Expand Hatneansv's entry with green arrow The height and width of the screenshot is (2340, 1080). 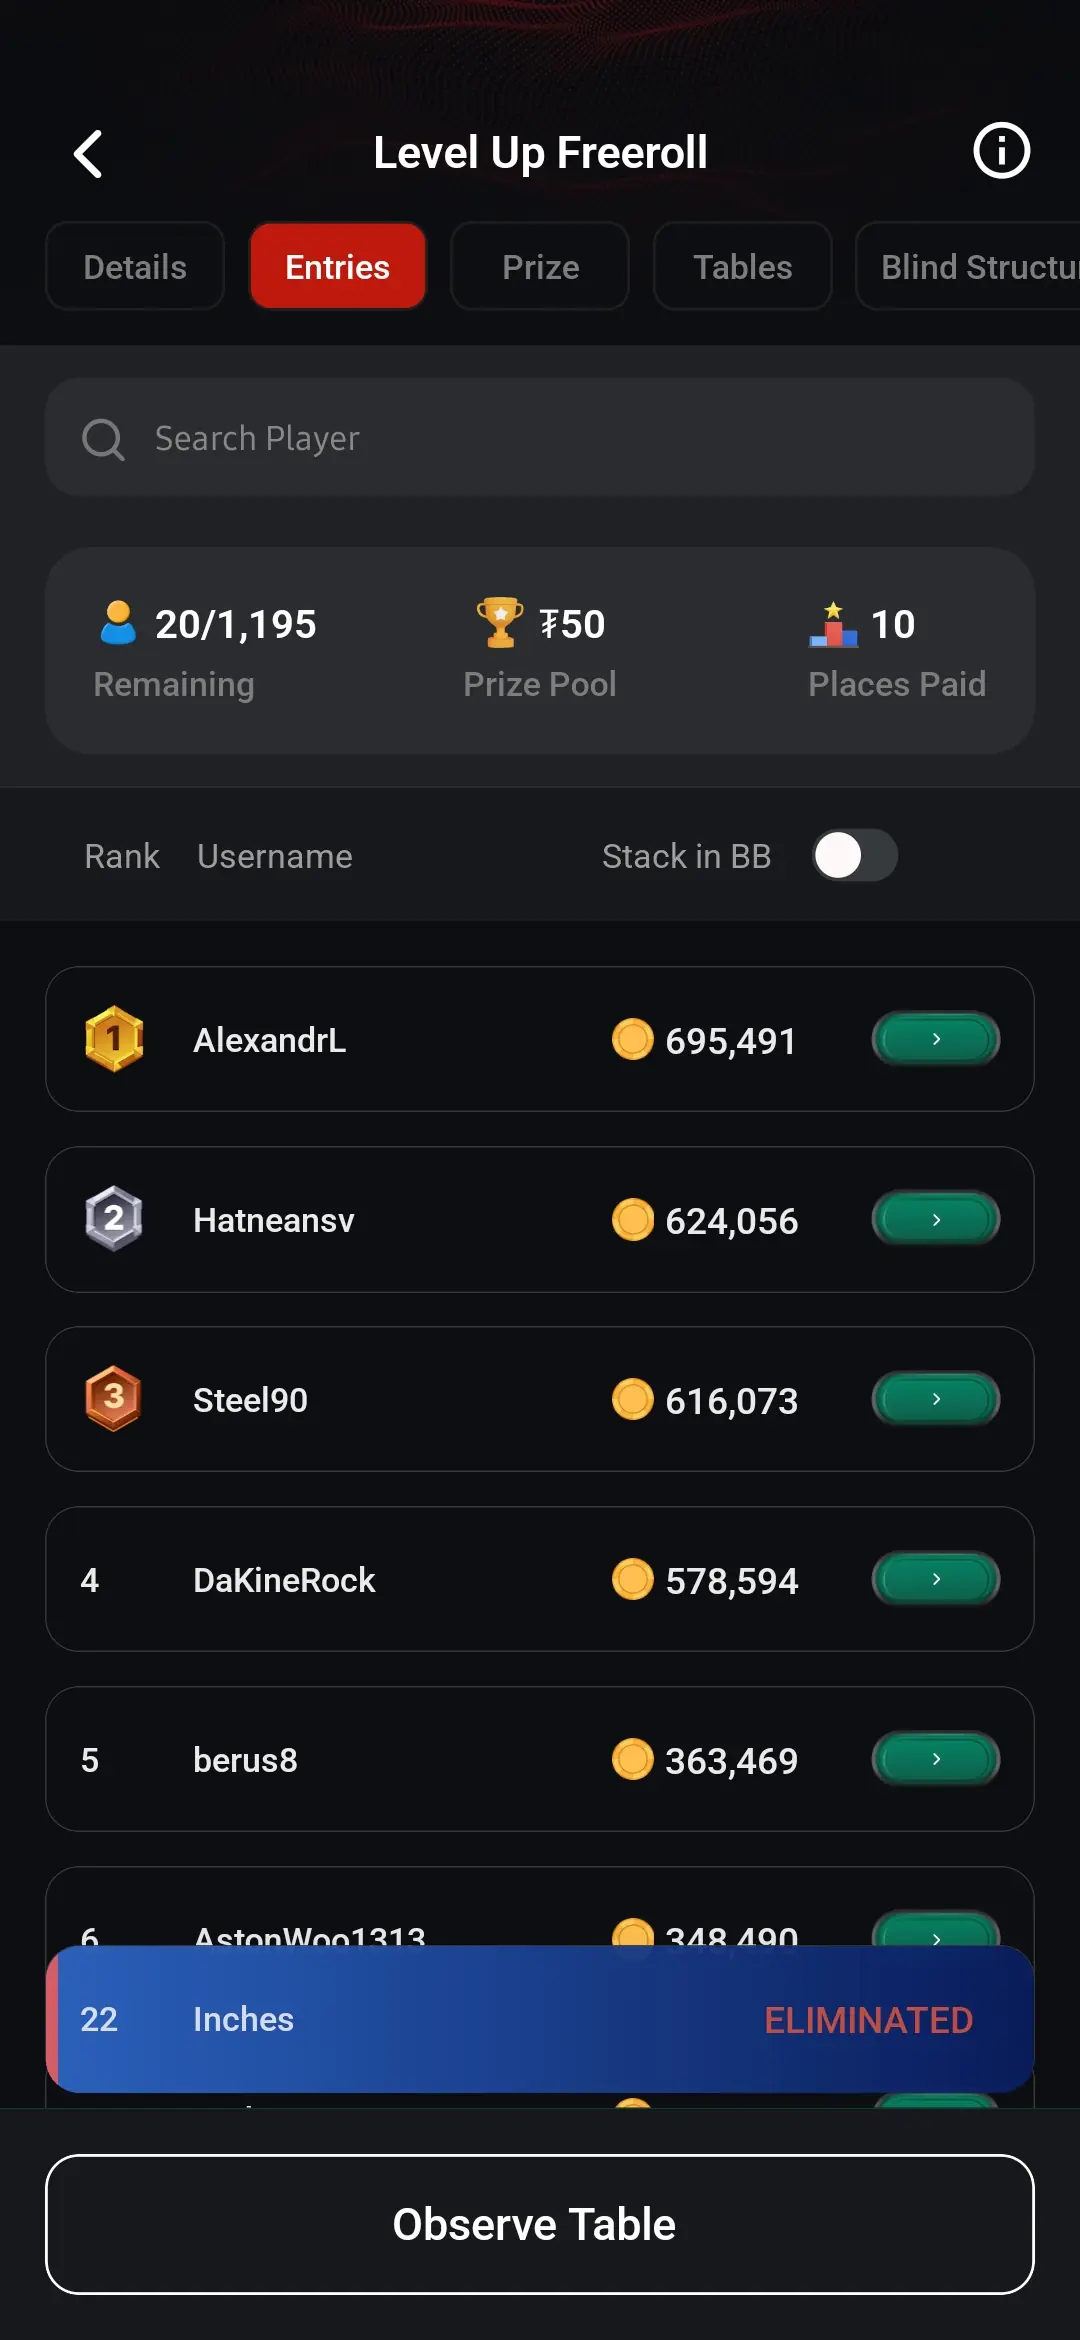(936, 1219)
